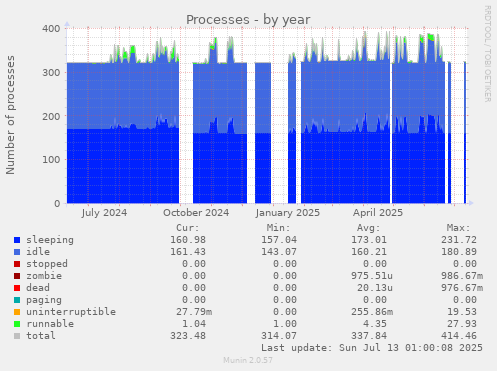Select the 'stopped' legend label

pyautogui.click(x=47, y=264)
